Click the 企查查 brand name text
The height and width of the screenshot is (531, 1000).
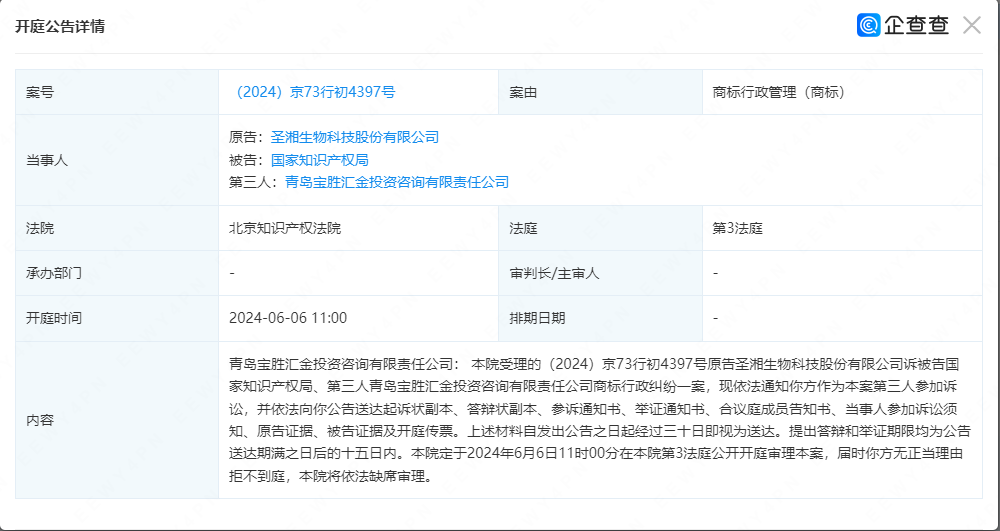pyautogui.click(x=916, y=25)
